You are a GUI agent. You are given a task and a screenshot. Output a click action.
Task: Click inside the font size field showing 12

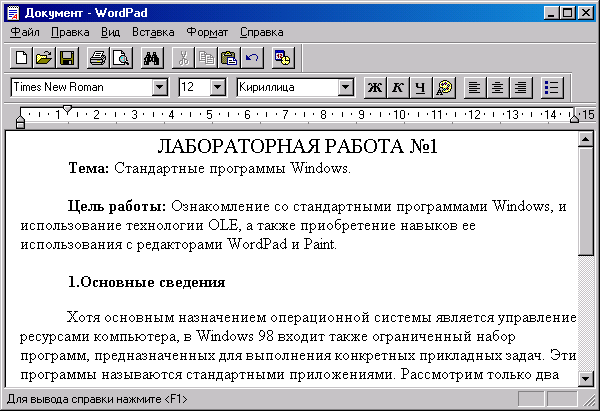[x=195, y=88]
